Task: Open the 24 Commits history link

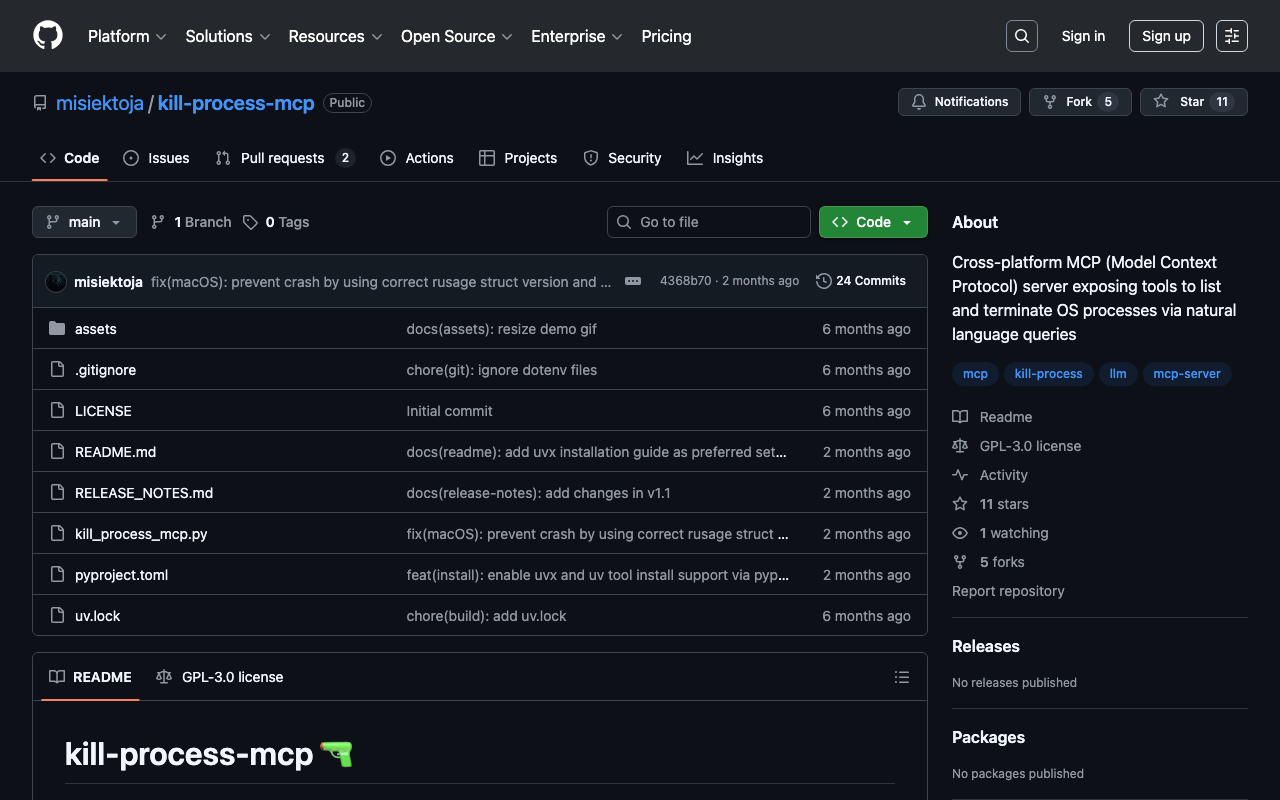Action: (861, 281)
